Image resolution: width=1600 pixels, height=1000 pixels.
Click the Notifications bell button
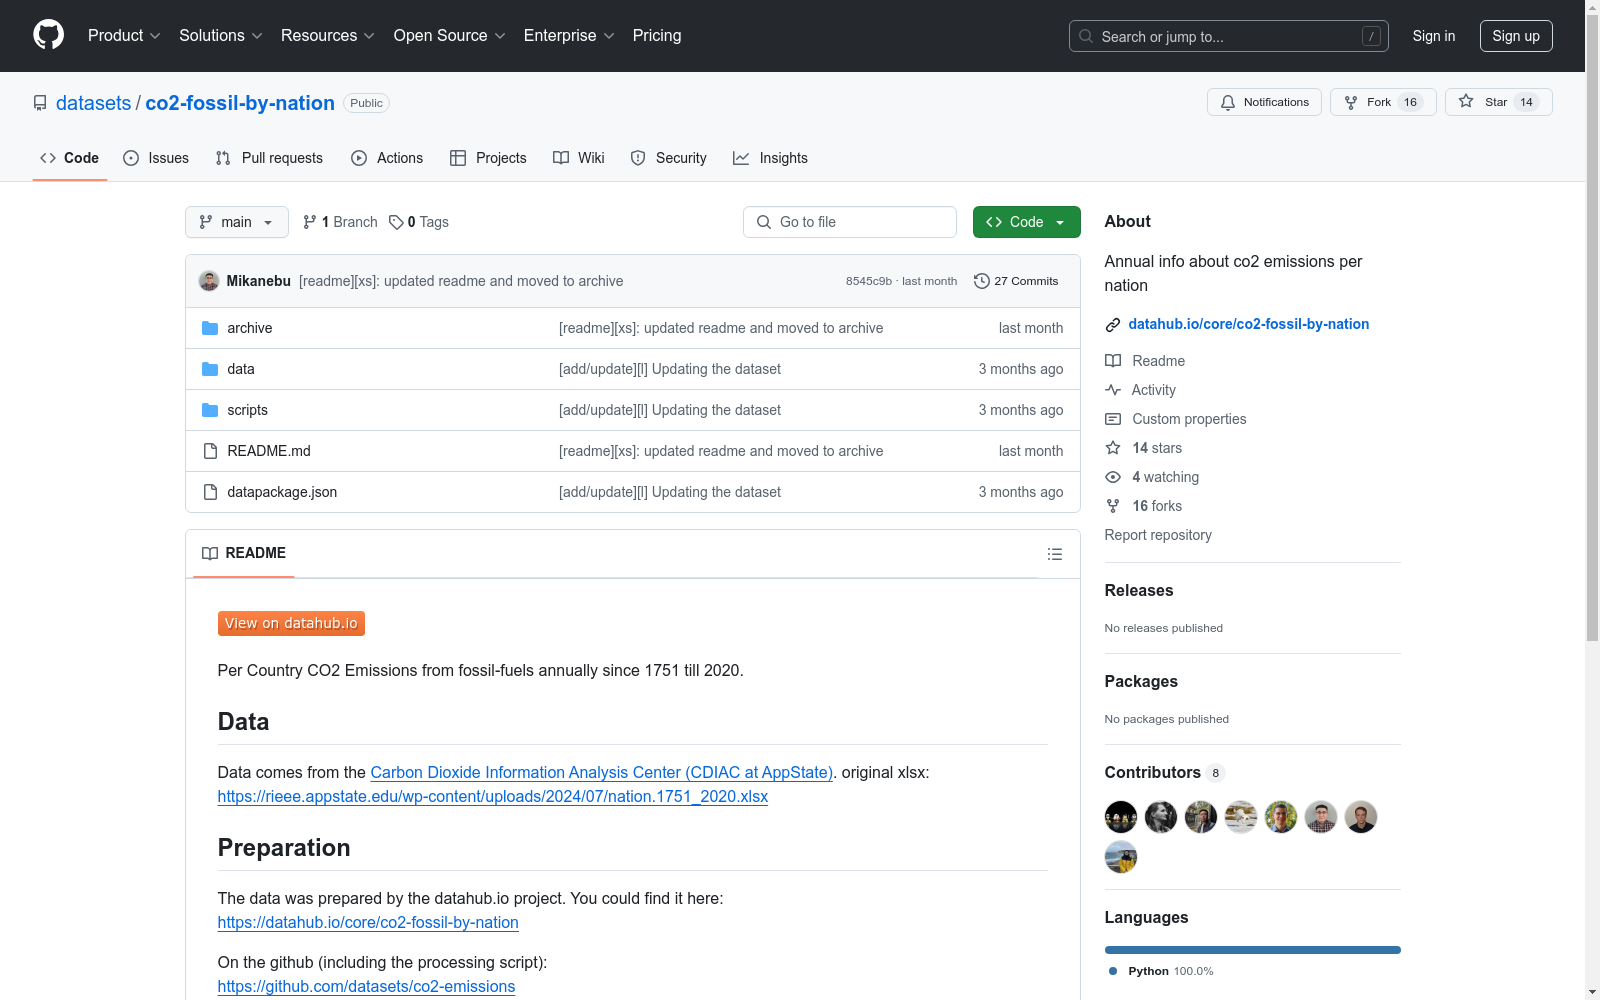click(x=1265, y=102)
